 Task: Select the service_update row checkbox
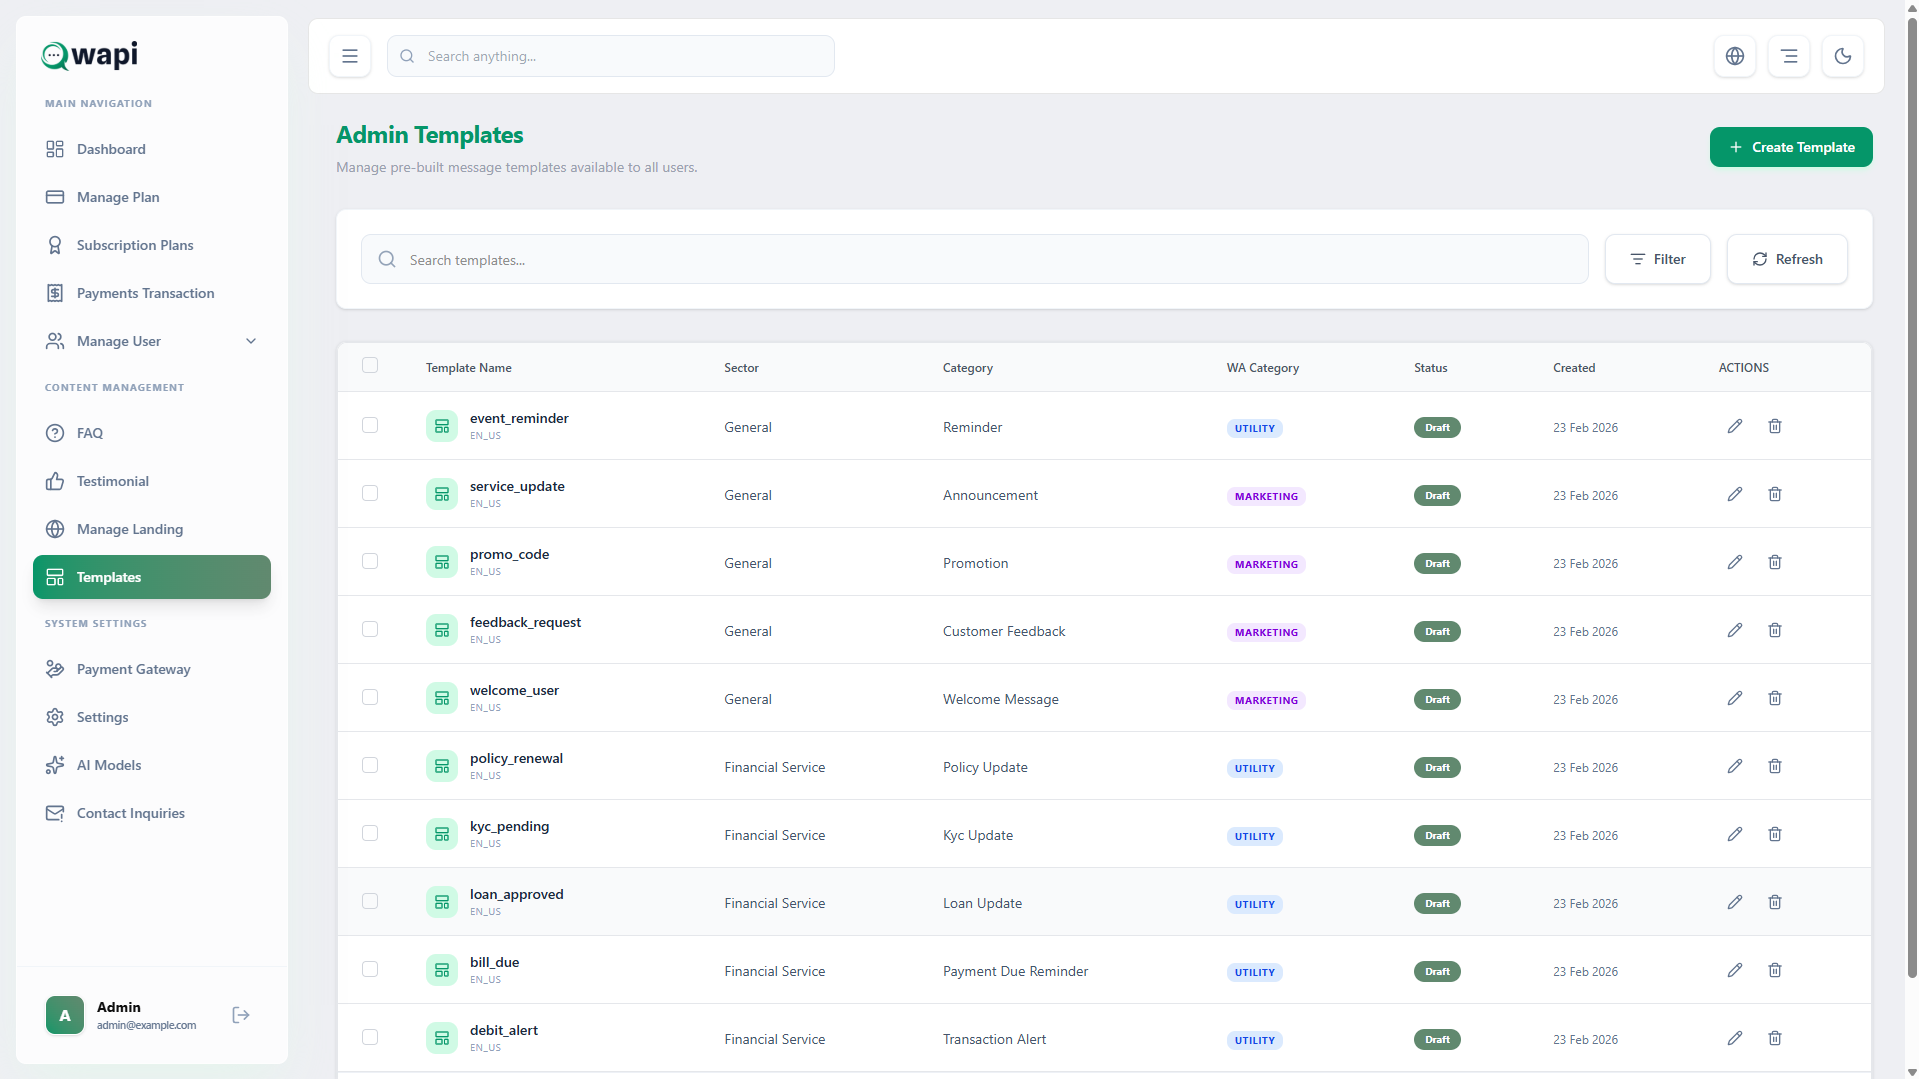370,494
